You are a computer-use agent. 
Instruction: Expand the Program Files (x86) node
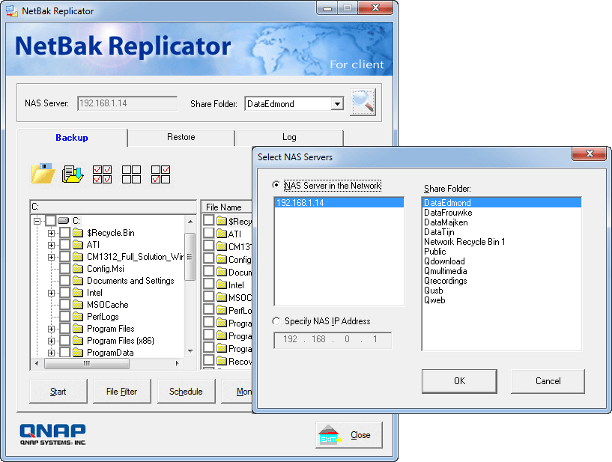pyautogui.click(x=51, y=341)
